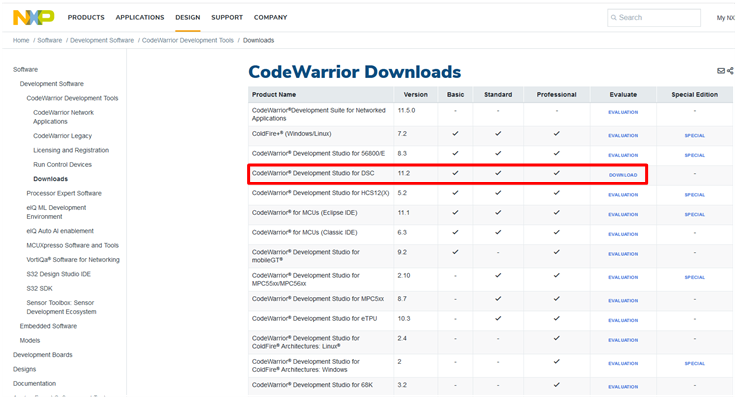Click the share icon beside the email icon
738x399 pixels.
pos(730,71)
